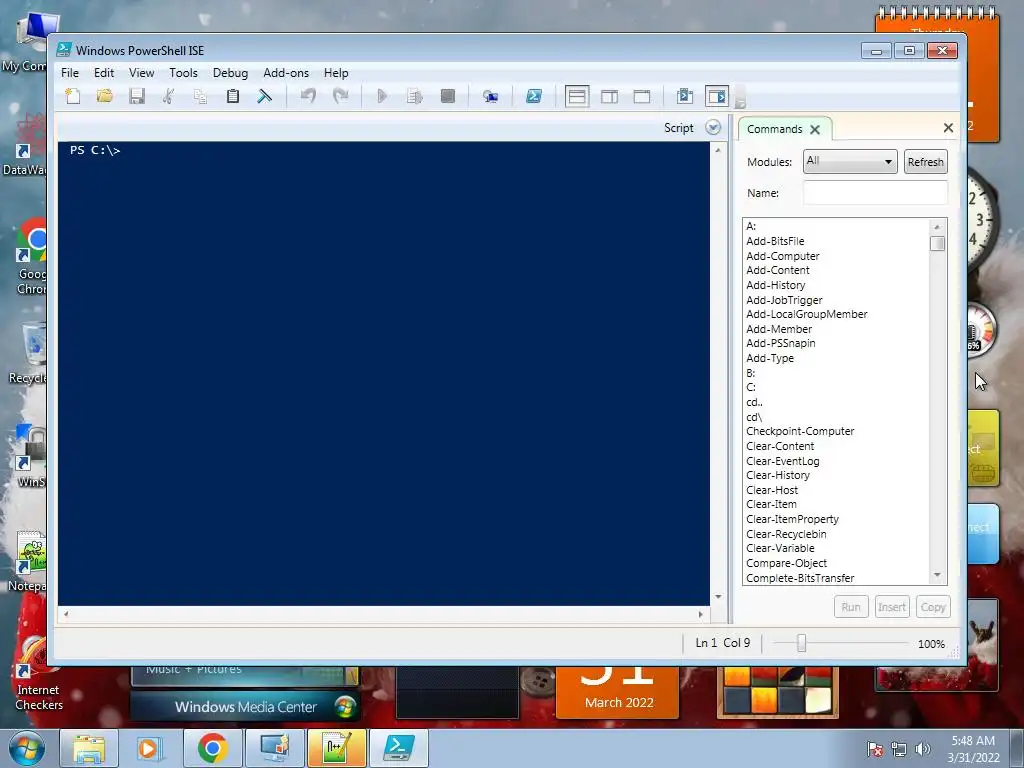The height and width of the screenshot is (768, 1024).
Task: Create a new script with the New icon
Action: pyautogui.click(x=73, y=97)
